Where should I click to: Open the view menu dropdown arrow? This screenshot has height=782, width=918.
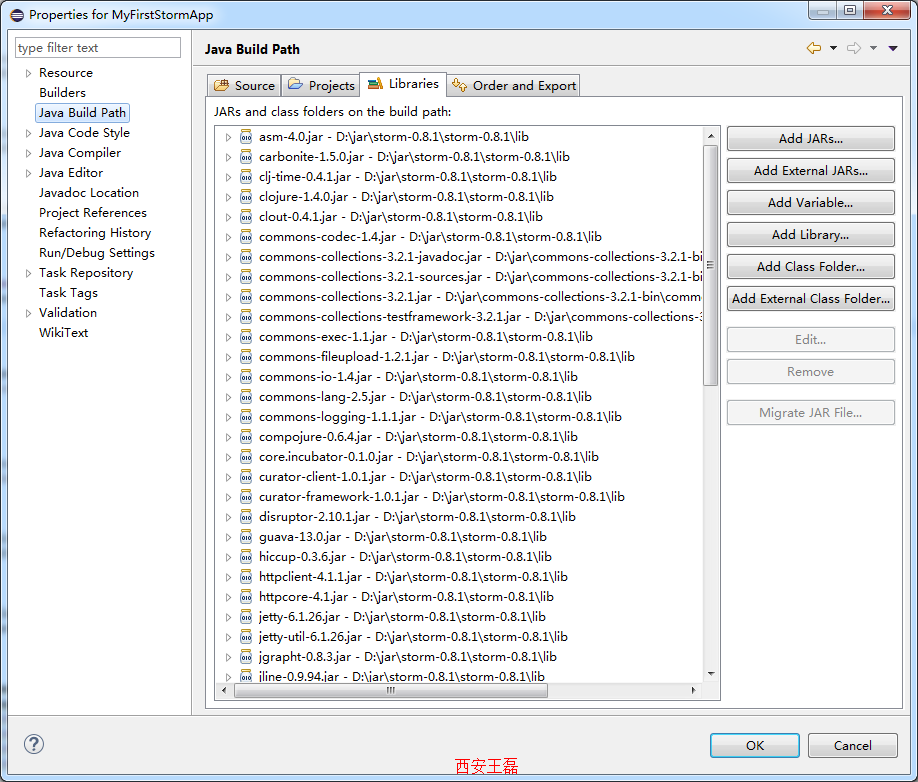click(x=893, y=48)
